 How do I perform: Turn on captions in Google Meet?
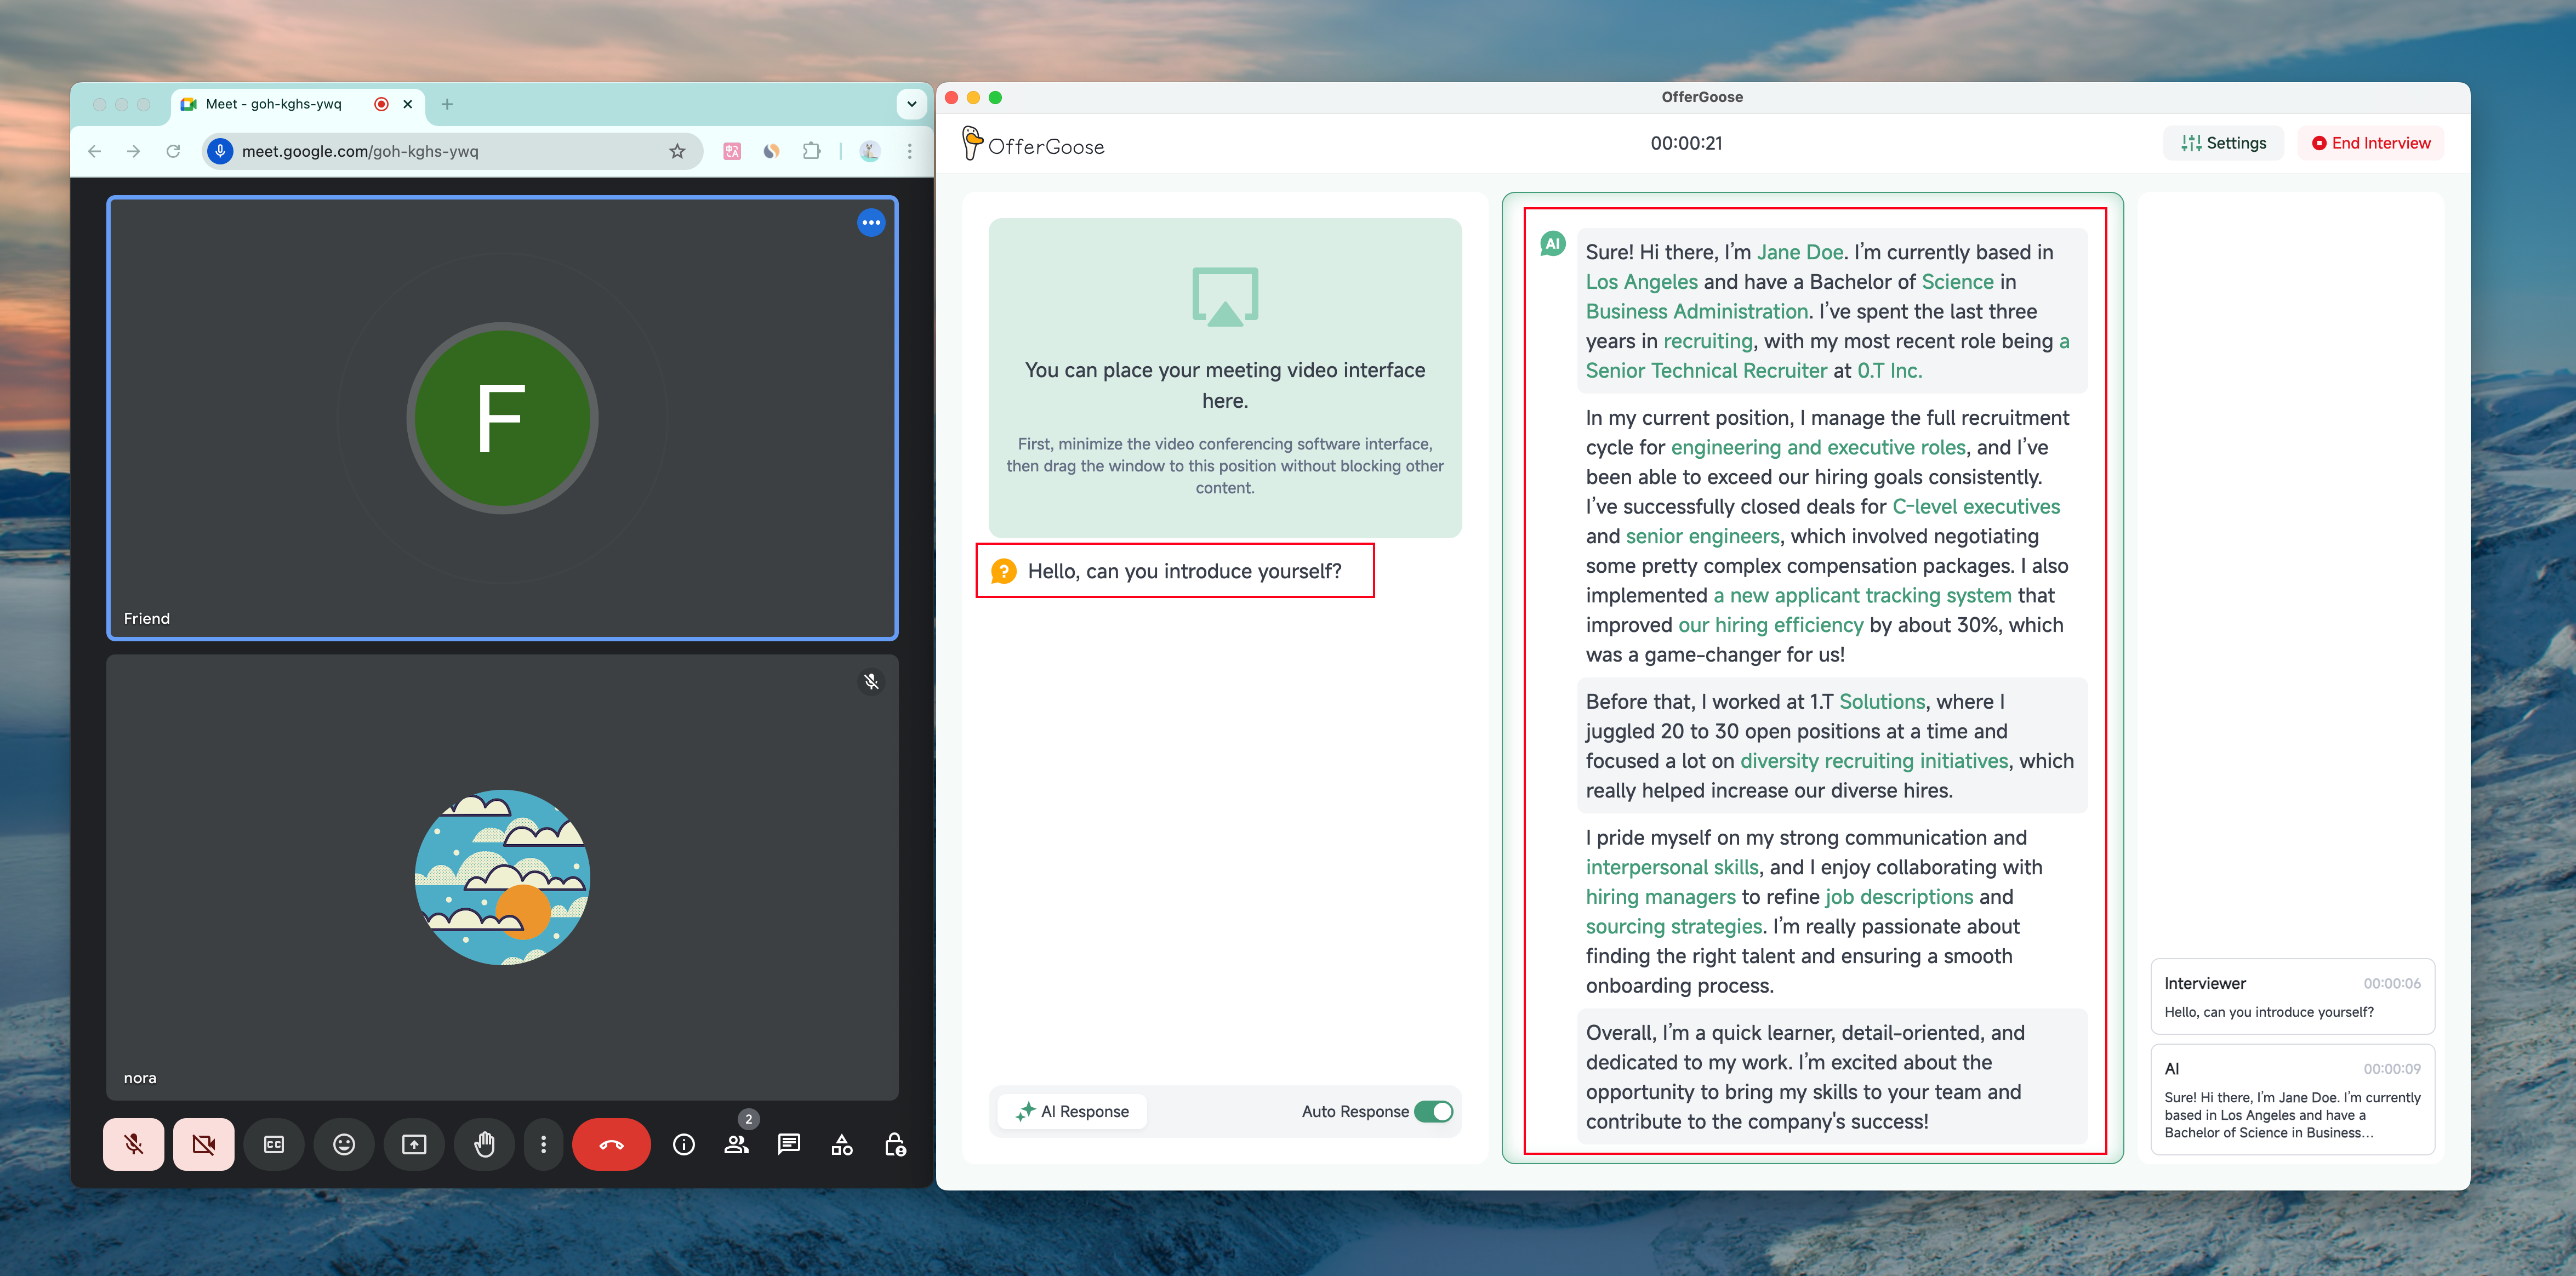(x=273, y=1144)
